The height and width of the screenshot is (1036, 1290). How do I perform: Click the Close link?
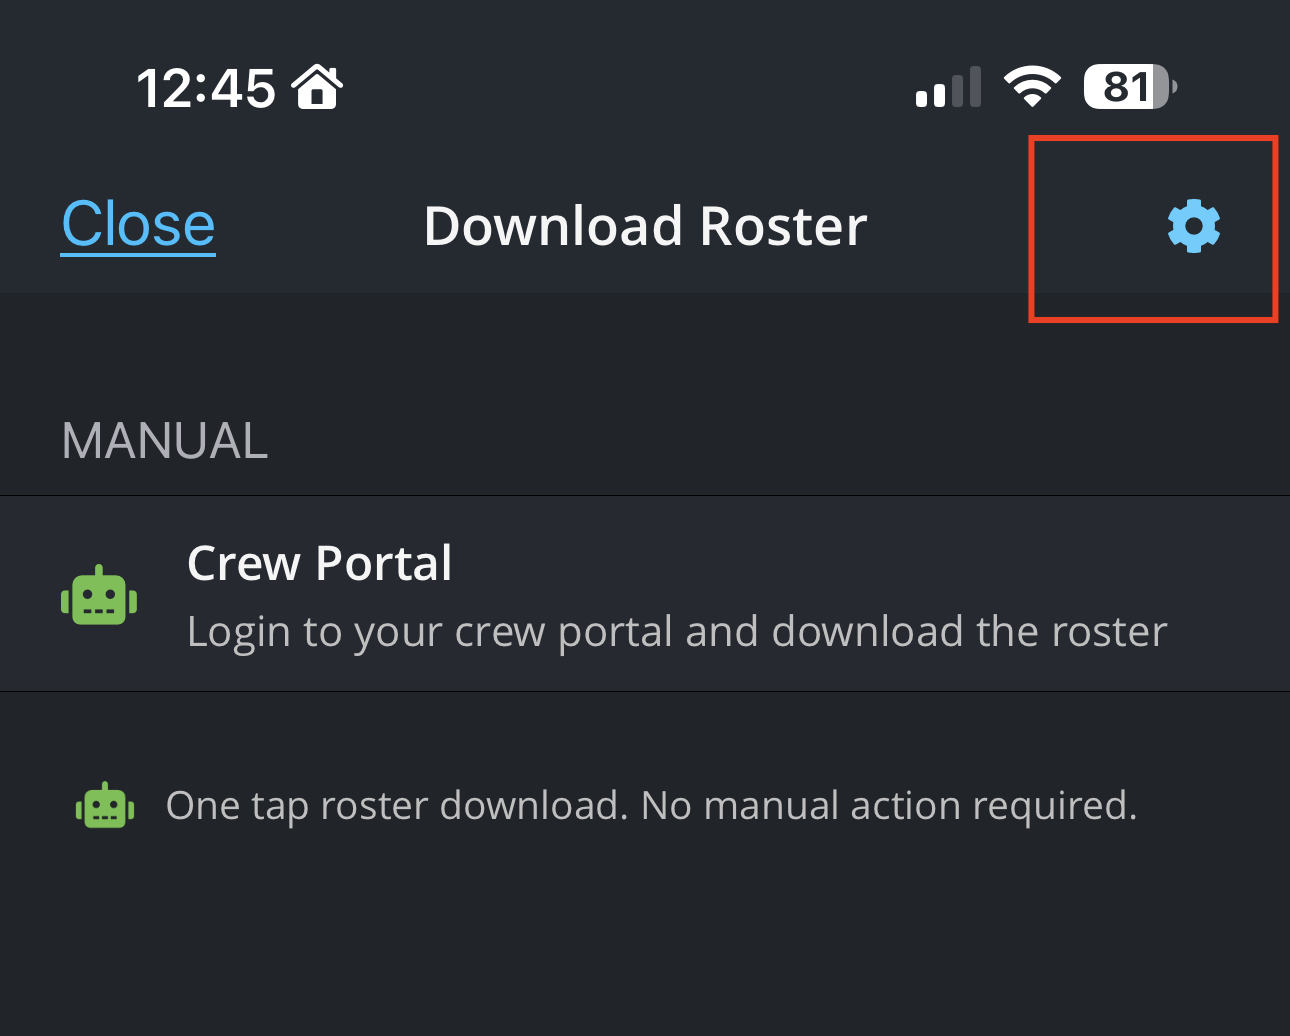[x=137, y=224]
